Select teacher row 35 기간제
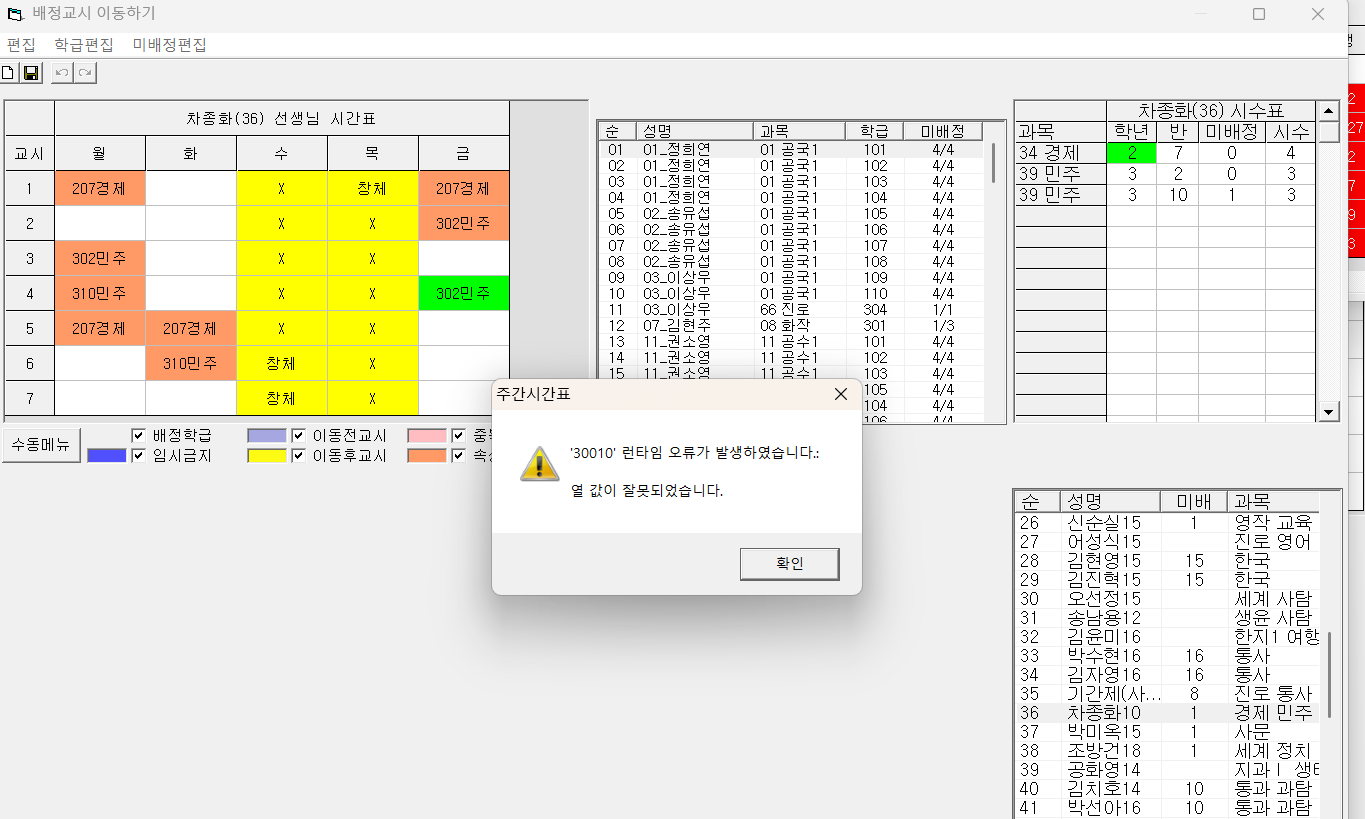The width and height of the screenshot is (1365, 819). point(1167,693)
